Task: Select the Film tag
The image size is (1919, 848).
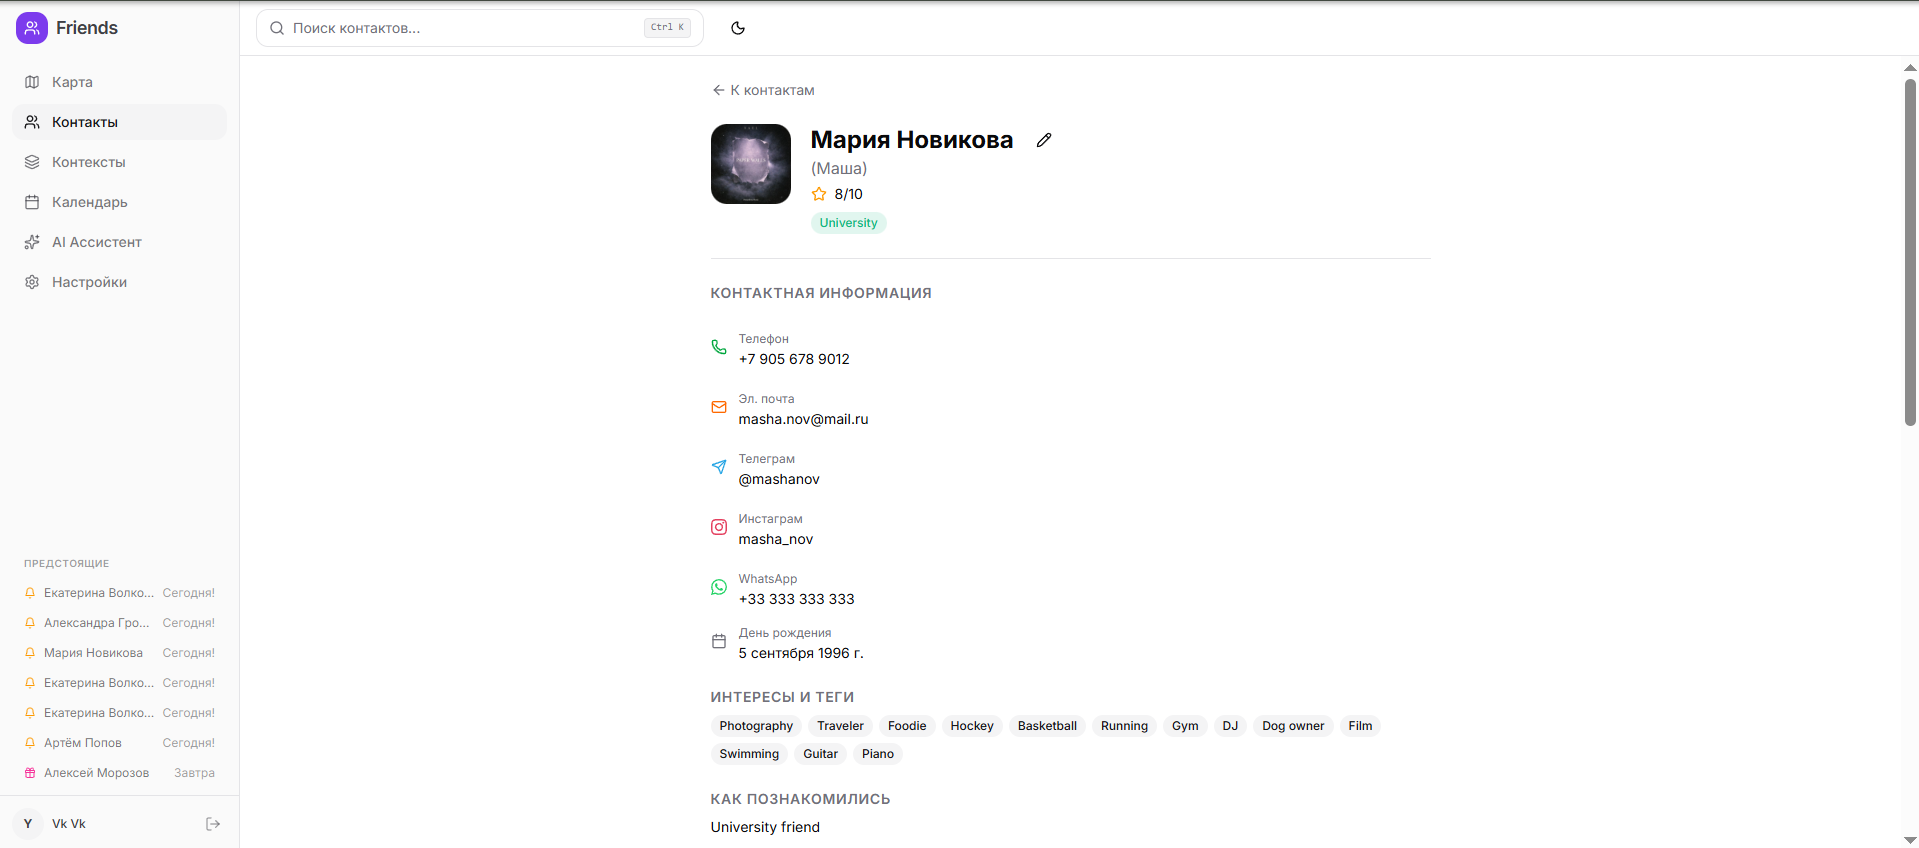Action: tap(1360, 726)
